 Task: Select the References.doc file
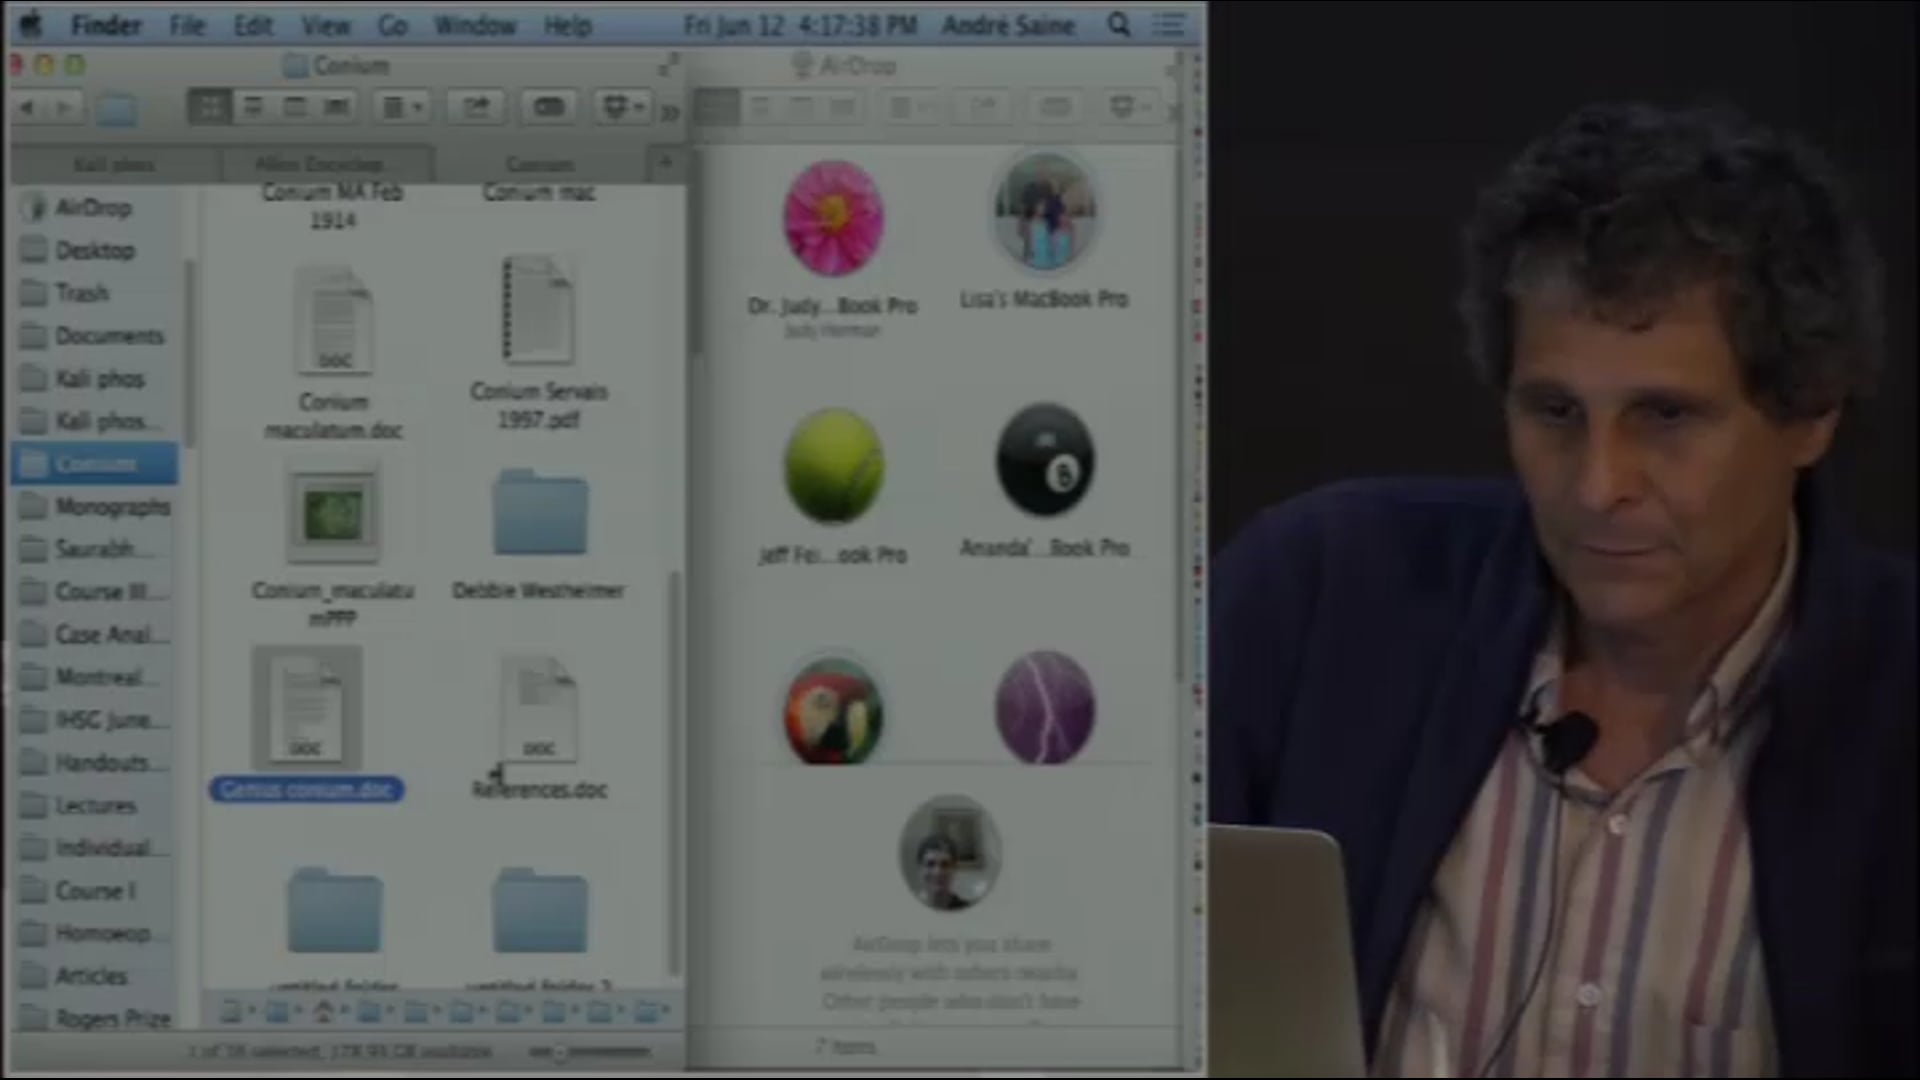point(539,710)
